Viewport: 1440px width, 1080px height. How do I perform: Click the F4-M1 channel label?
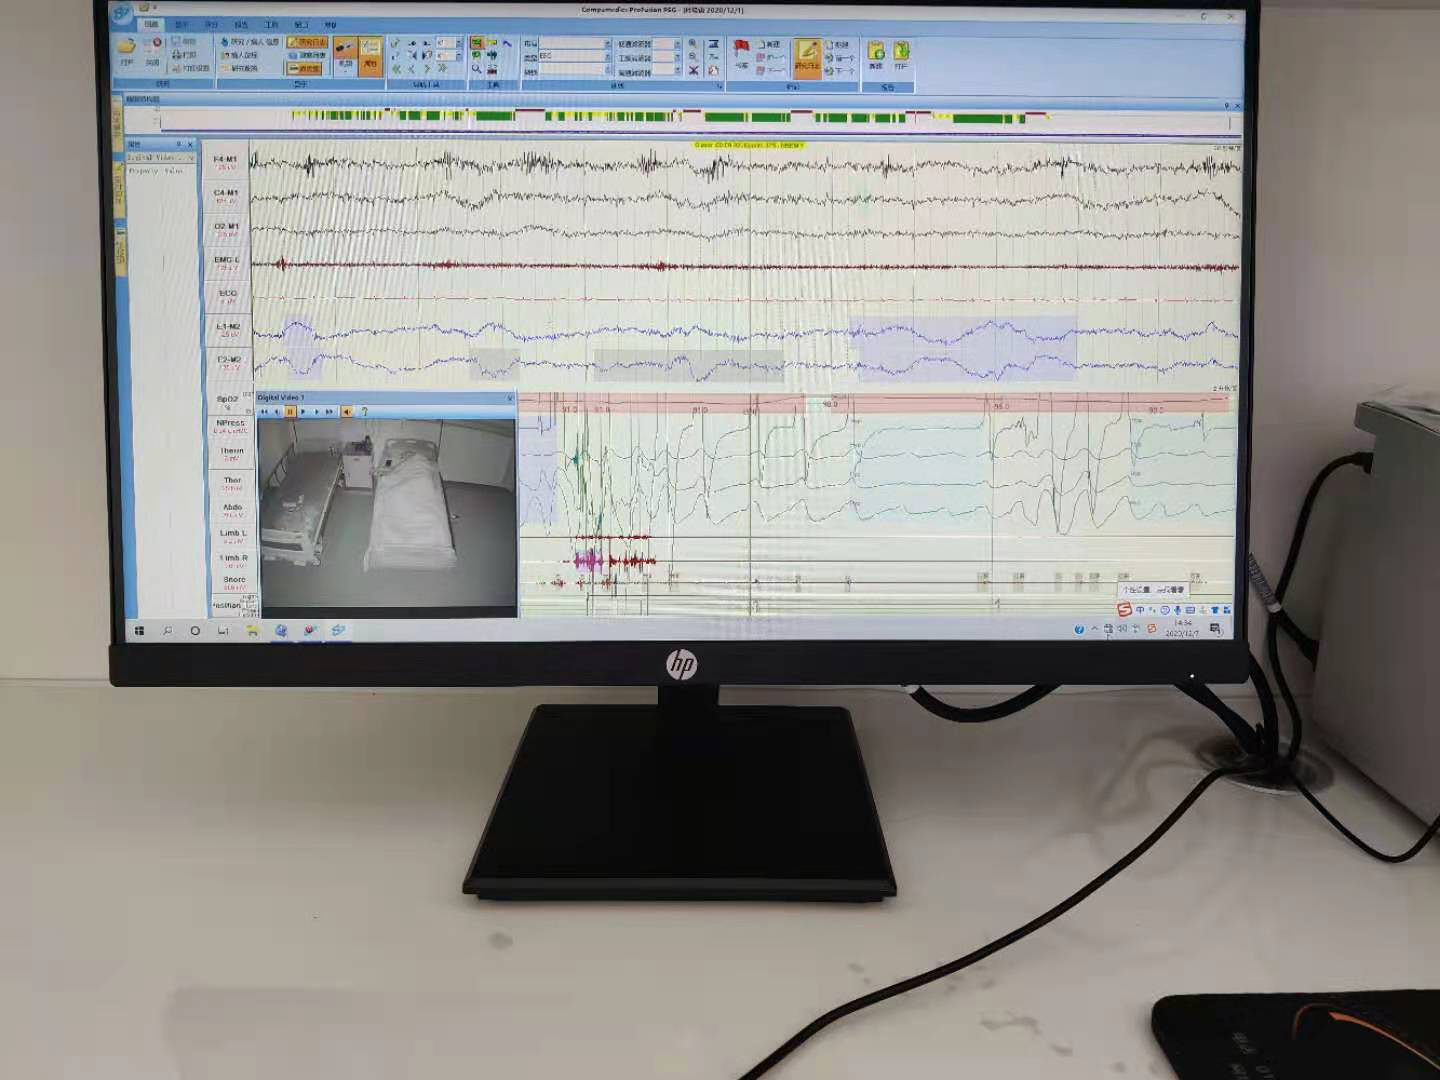225,160
